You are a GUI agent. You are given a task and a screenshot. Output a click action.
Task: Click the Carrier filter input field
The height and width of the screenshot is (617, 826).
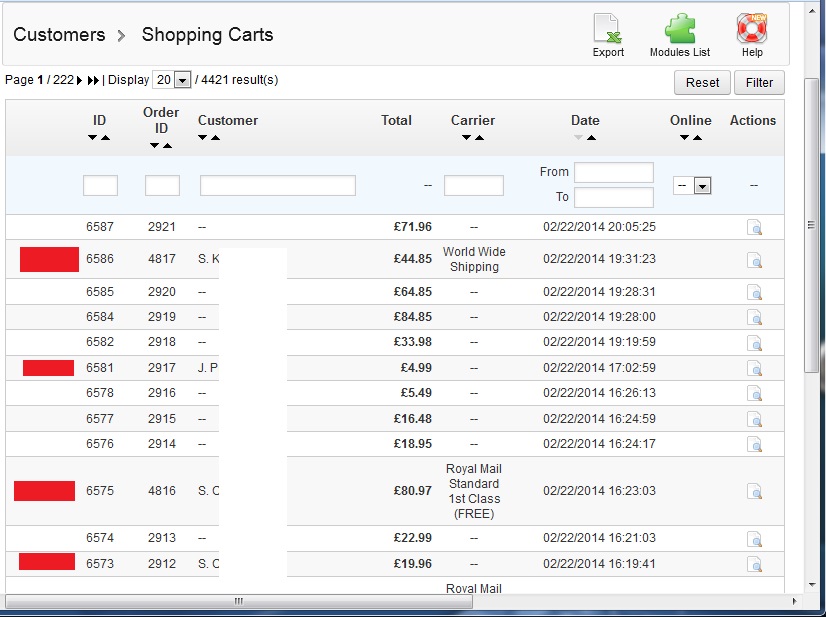pyautogui.click(x=473, y=185)
